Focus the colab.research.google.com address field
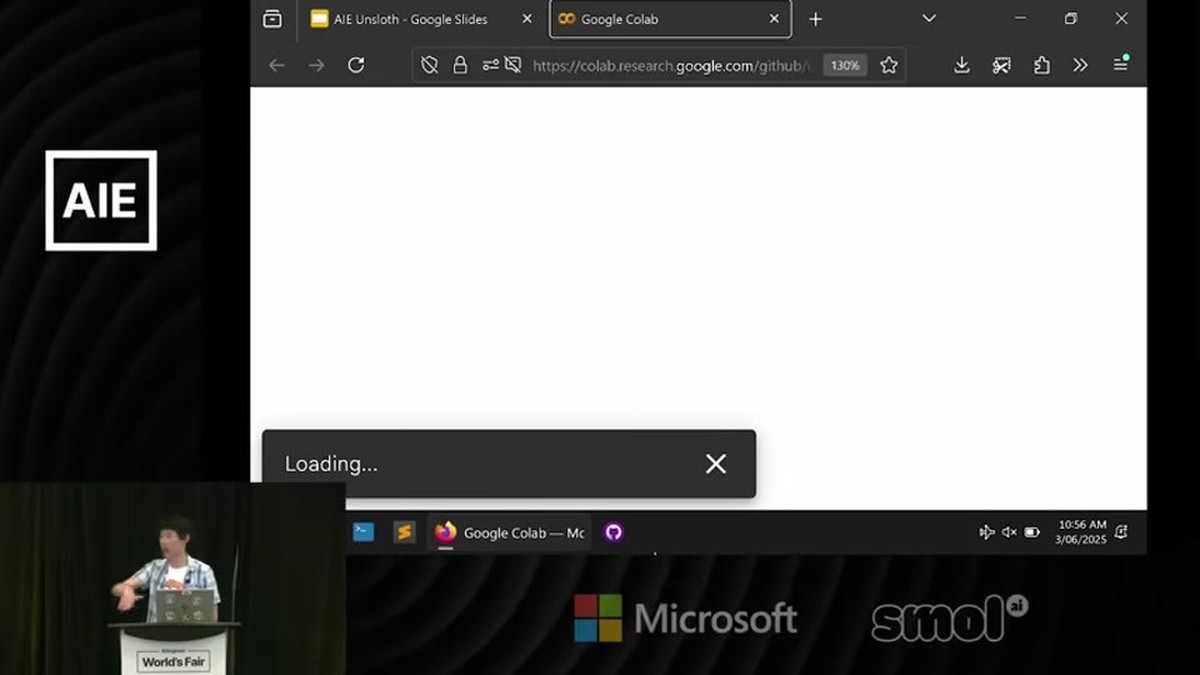1200x675 pixels. coord(670,65)
